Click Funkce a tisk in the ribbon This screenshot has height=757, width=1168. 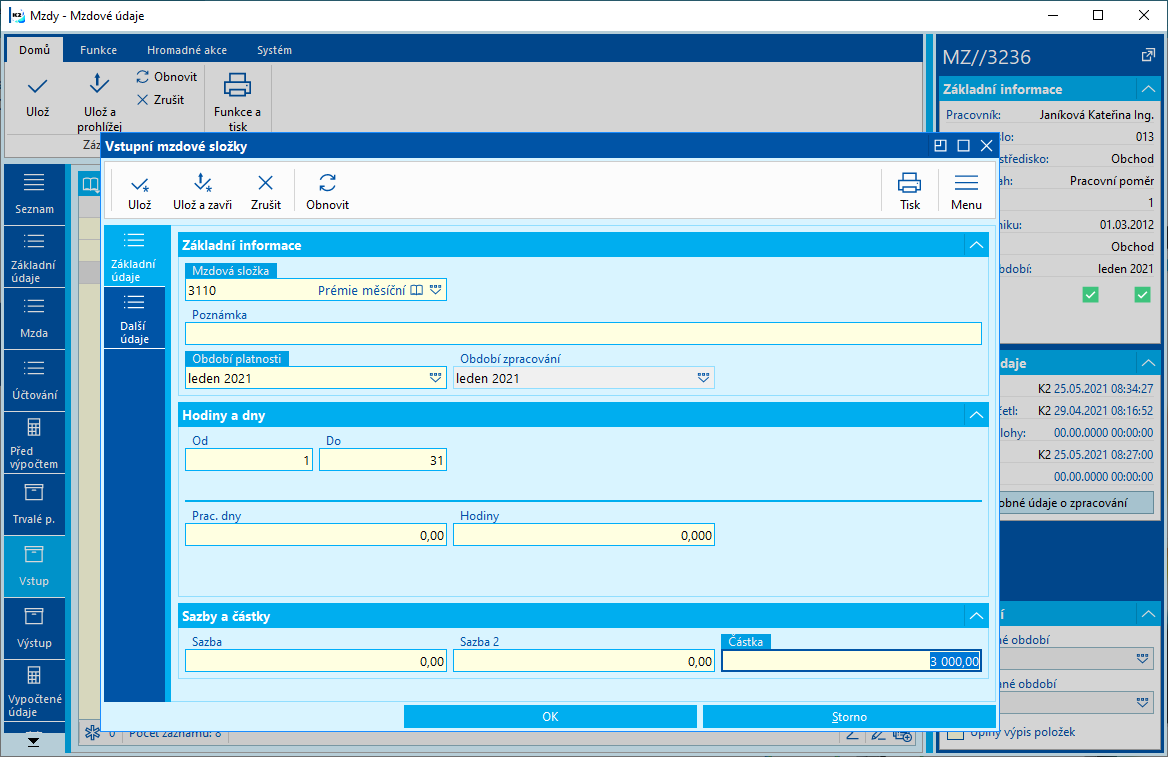coord(237,102)
